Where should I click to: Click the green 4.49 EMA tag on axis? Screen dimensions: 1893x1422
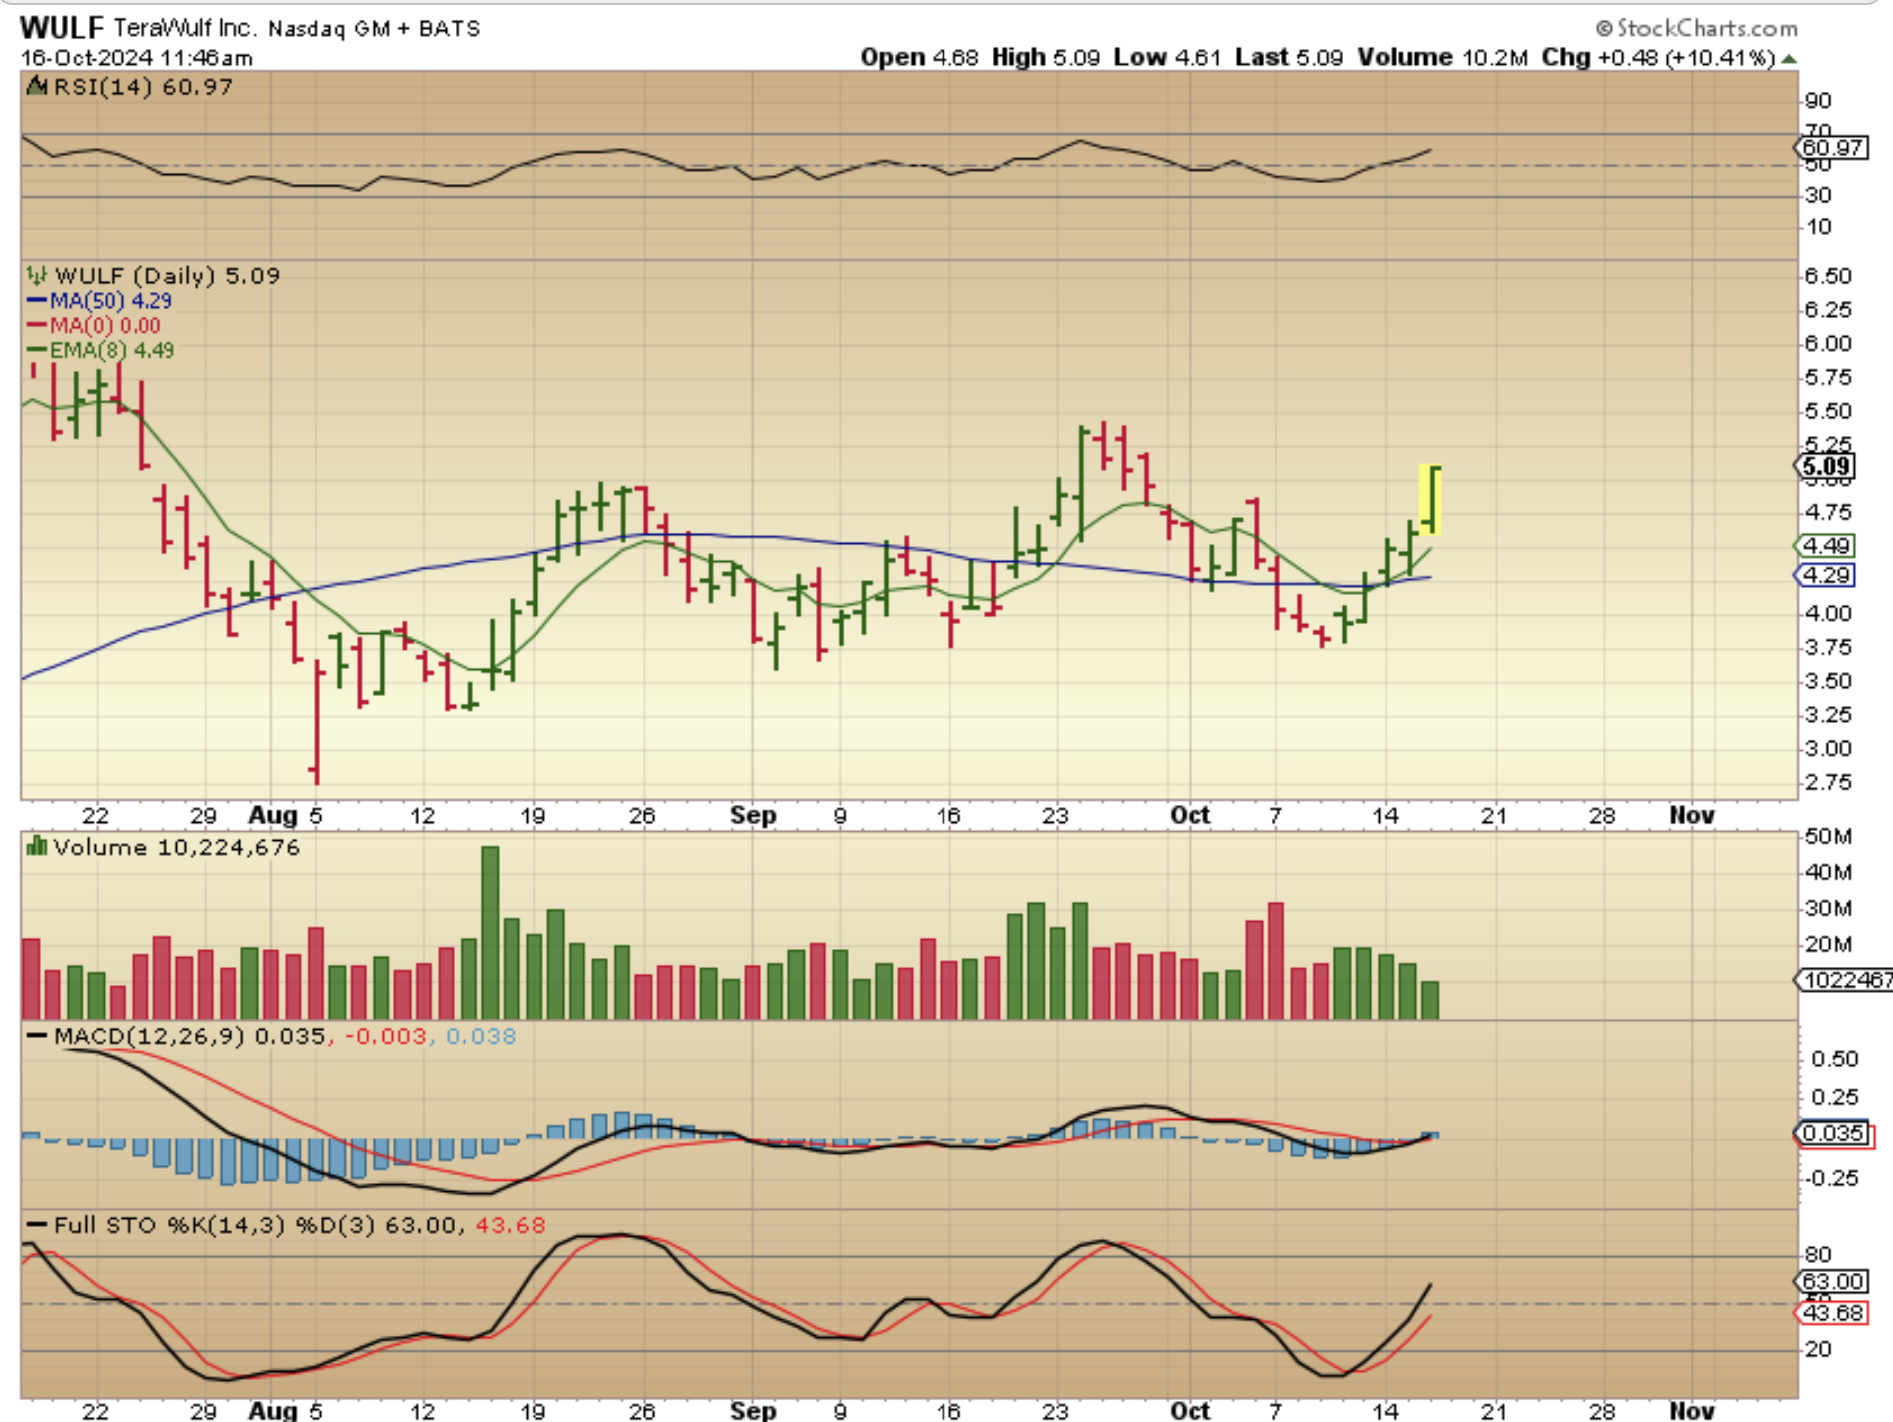coord(1826,546)
